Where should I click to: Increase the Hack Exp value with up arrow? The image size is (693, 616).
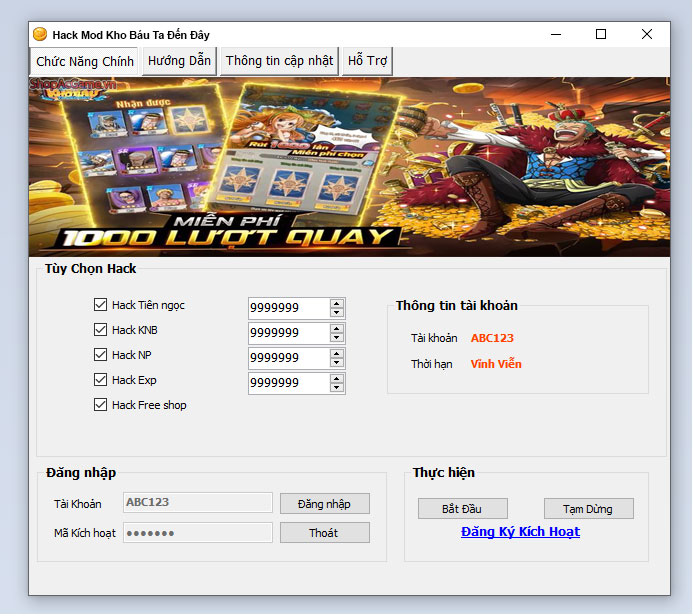pyautogui.click(x=337, y=379)
